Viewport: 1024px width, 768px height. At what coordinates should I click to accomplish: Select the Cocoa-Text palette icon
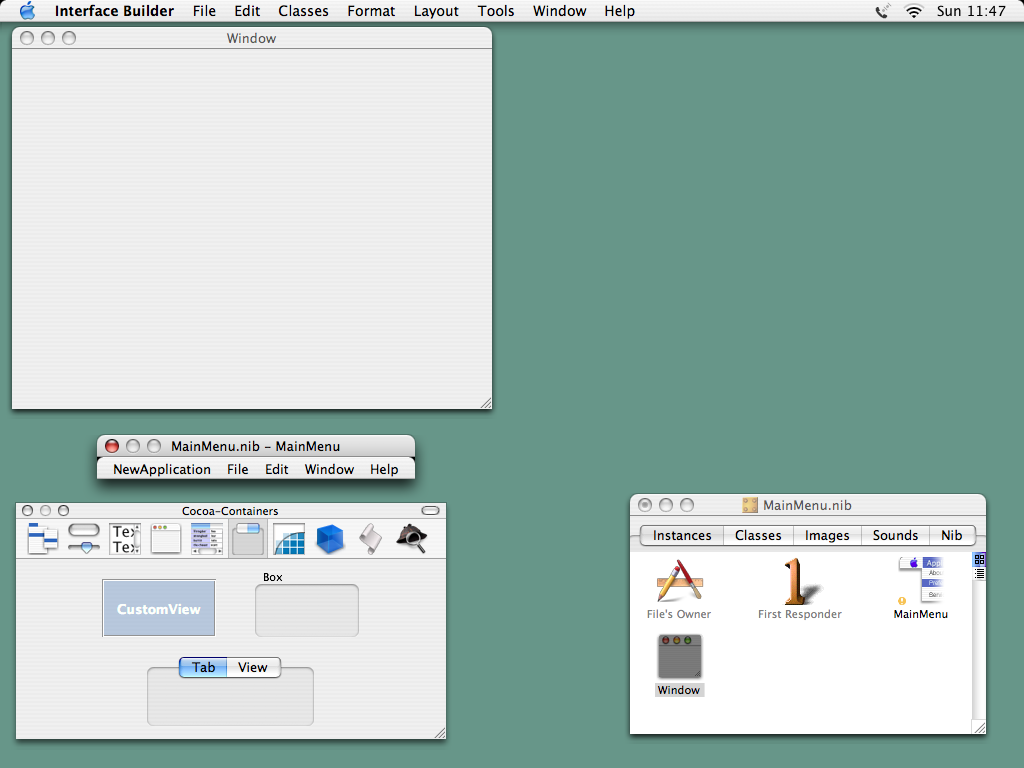[125, 539]
